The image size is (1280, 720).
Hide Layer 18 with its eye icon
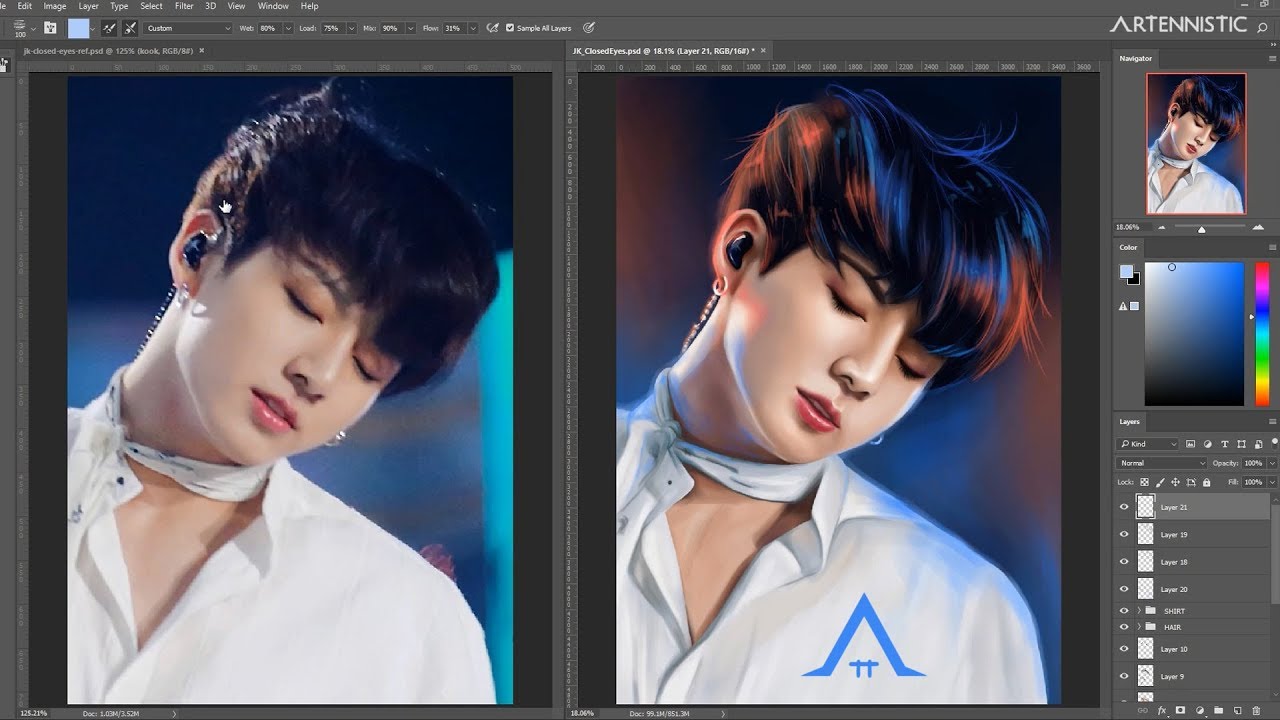[x=1124, y=562]
